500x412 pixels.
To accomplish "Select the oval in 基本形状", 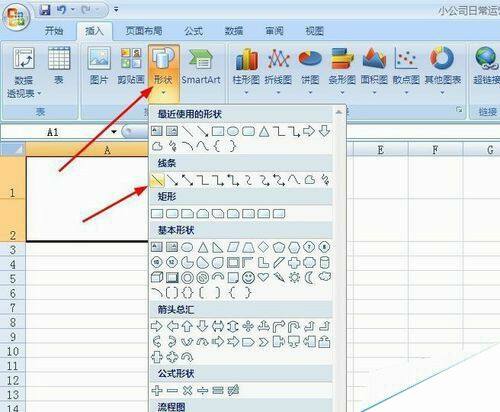I will point(187,247).
